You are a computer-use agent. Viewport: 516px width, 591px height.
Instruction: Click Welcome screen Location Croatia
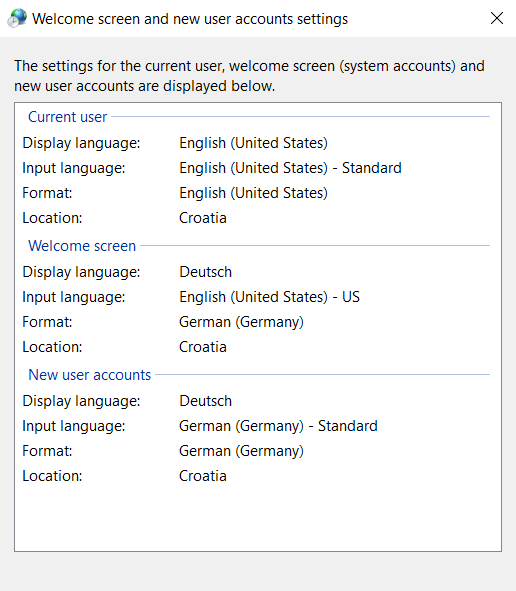[203, 347]
